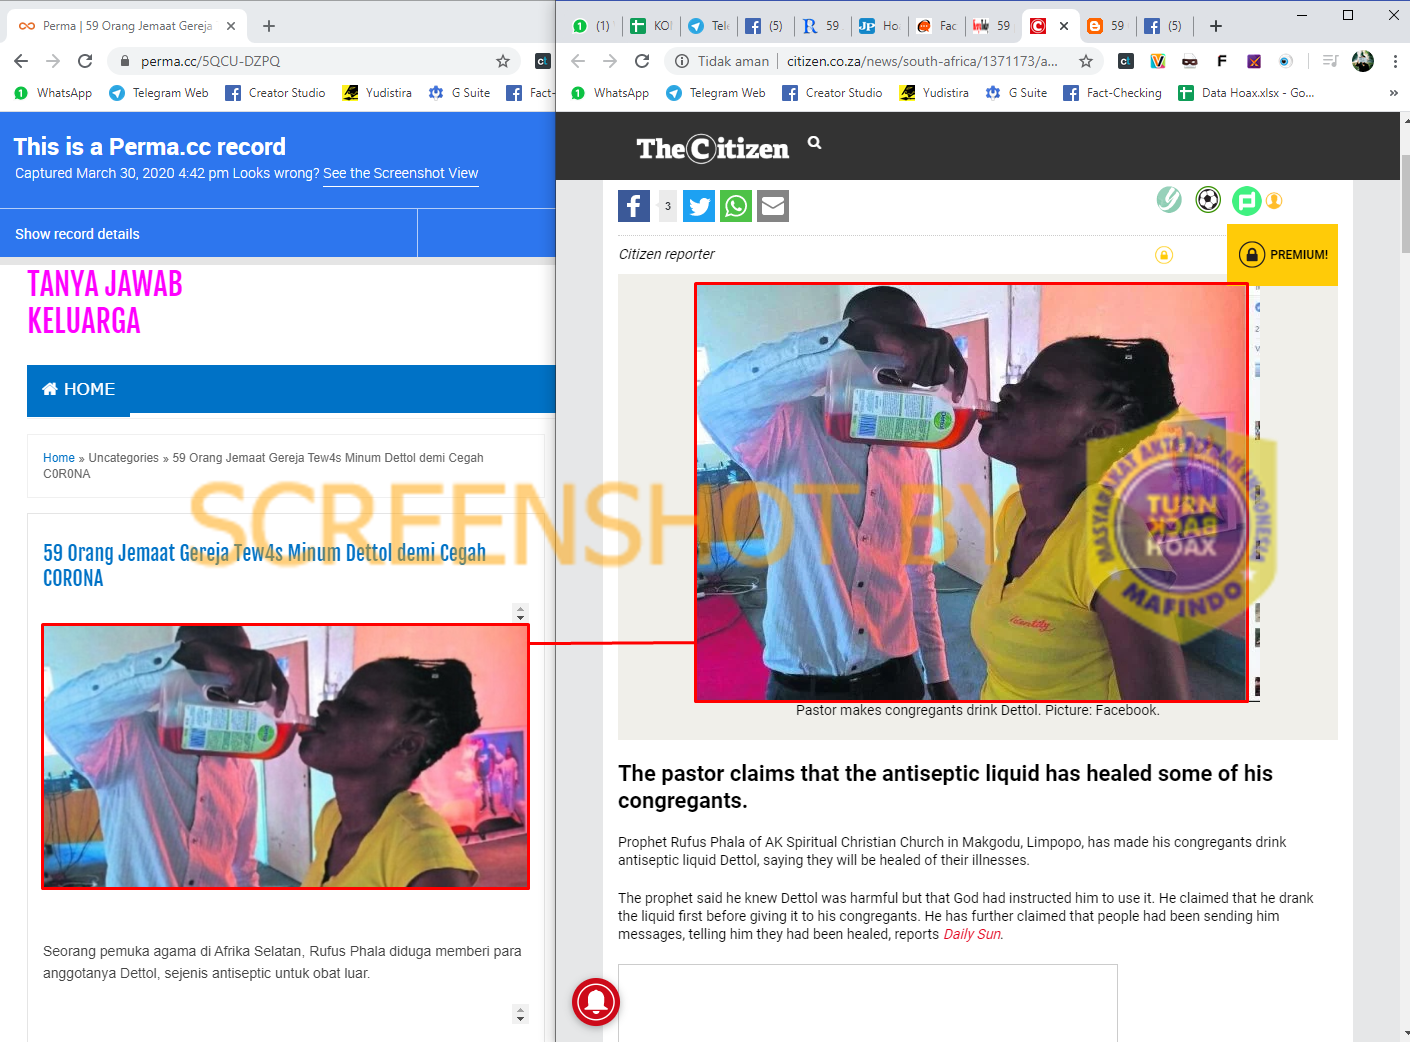Open site info 'Tidak aman' icon
This screenshot has height=1042, width=1410.
[682, 61]
